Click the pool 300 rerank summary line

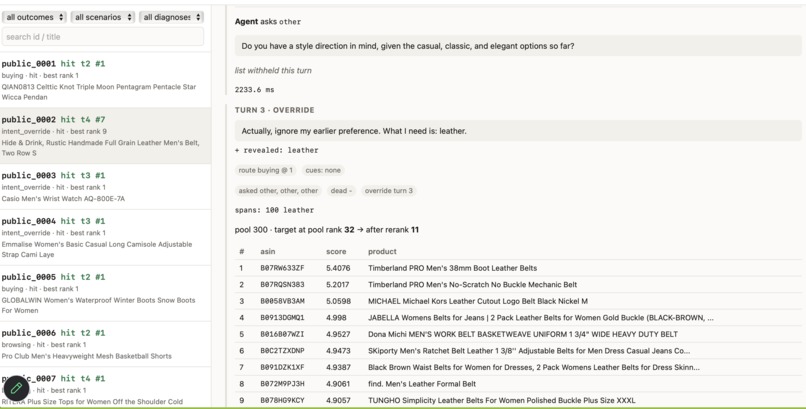coord(327,230)
